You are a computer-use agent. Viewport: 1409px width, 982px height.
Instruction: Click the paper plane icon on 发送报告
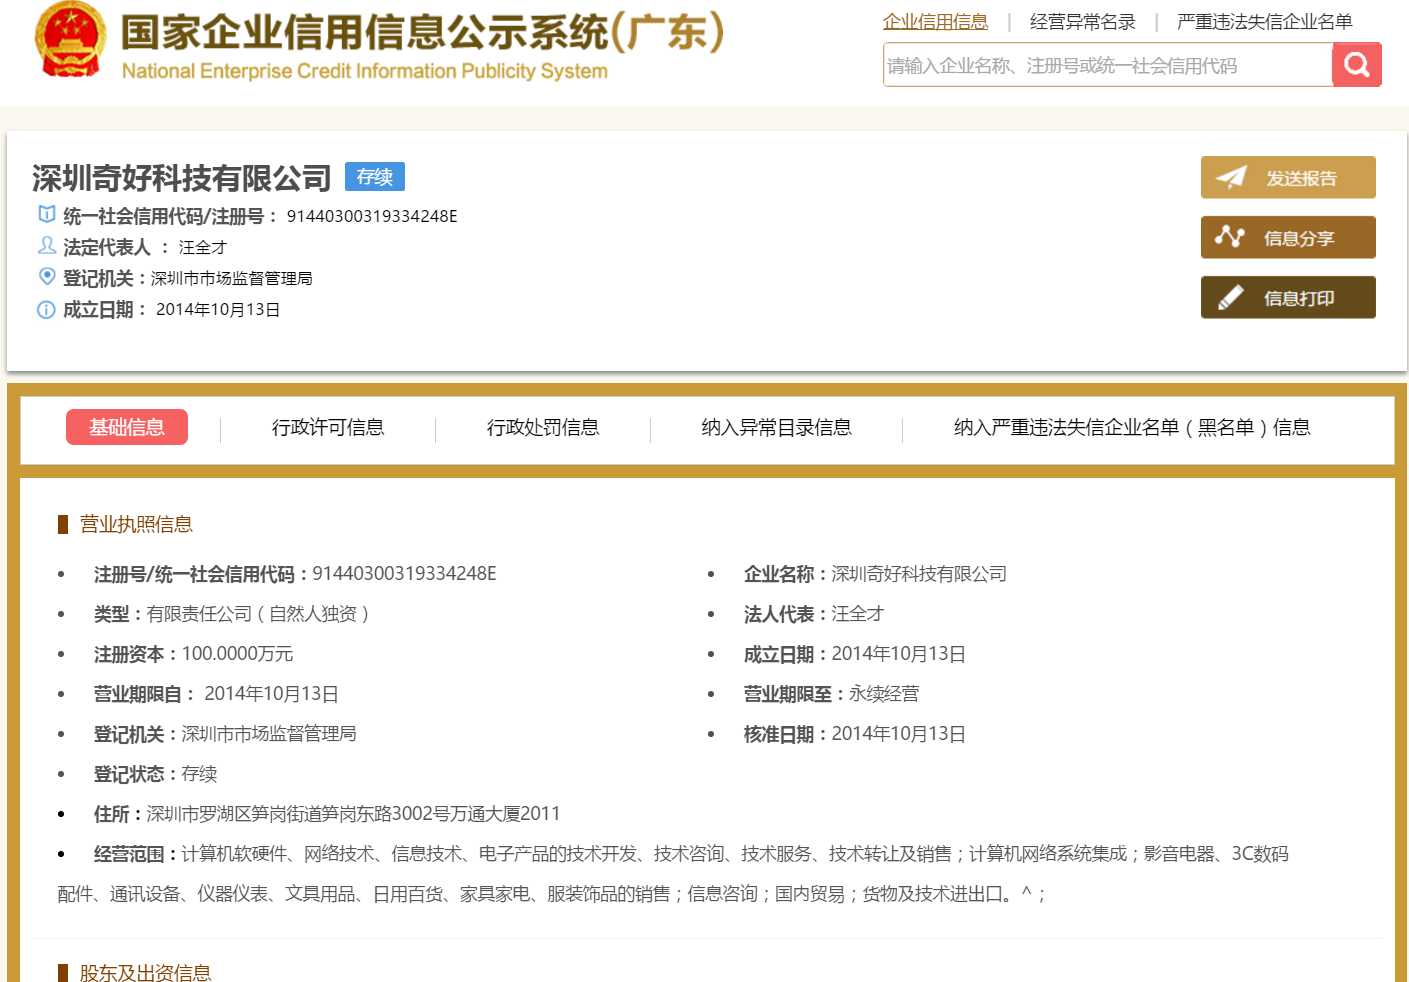coord(1231,178)
